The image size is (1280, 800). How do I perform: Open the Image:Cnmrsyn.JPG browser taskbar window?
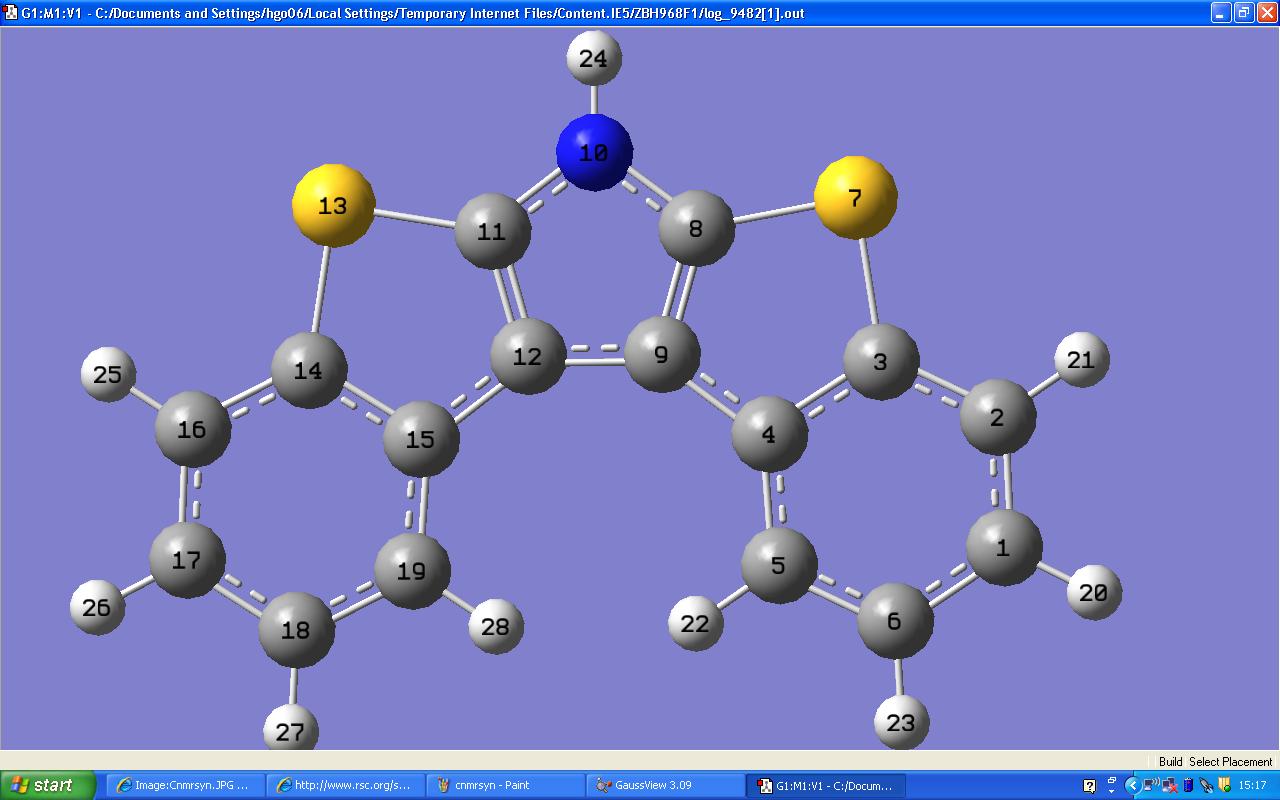[x=186, y=785]
